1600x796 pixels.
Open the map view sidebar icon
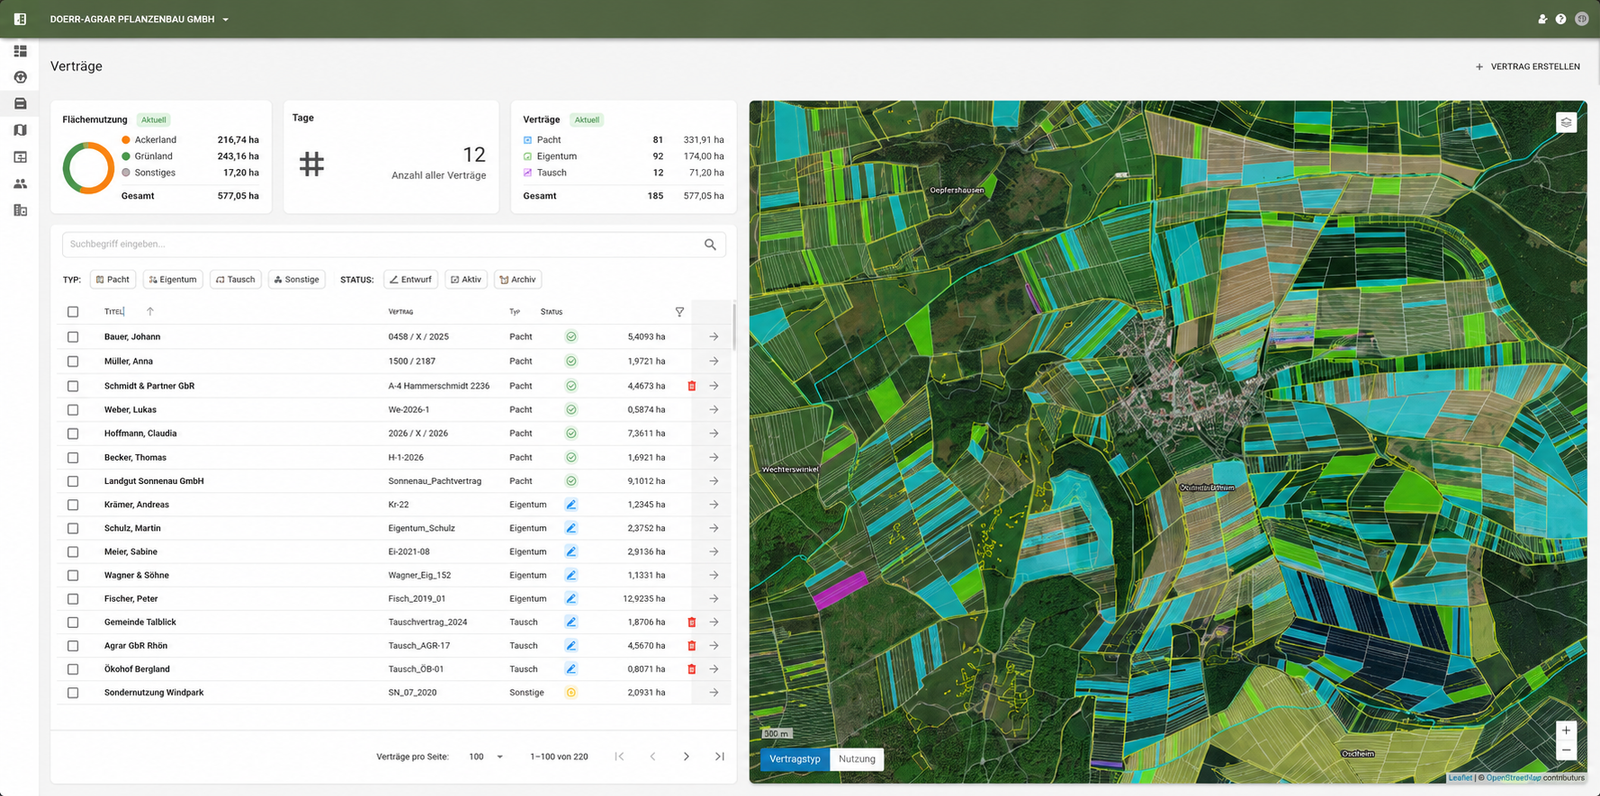click(20, 130)
